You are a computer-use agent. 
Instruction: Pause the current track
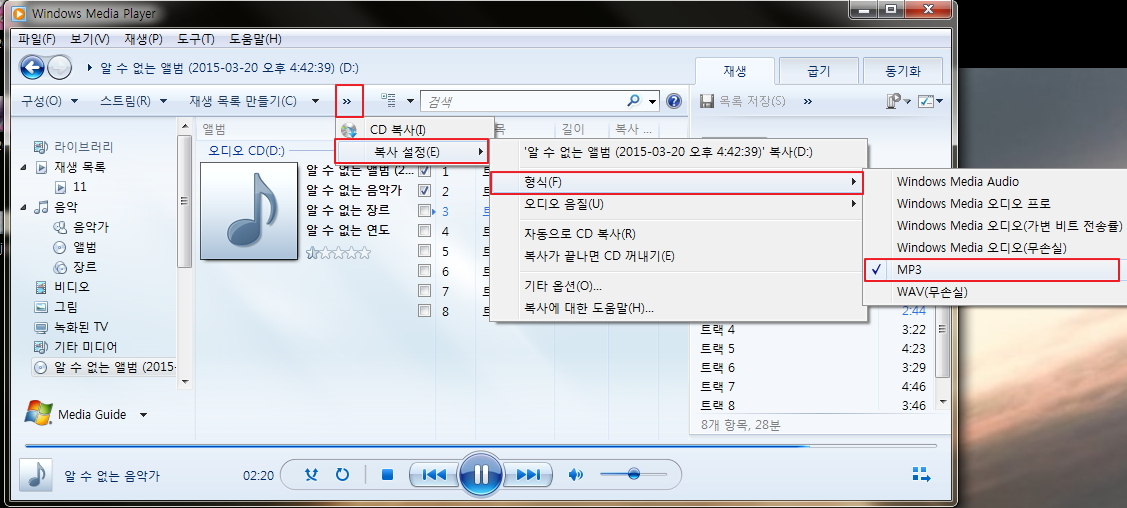coord(481,474)
